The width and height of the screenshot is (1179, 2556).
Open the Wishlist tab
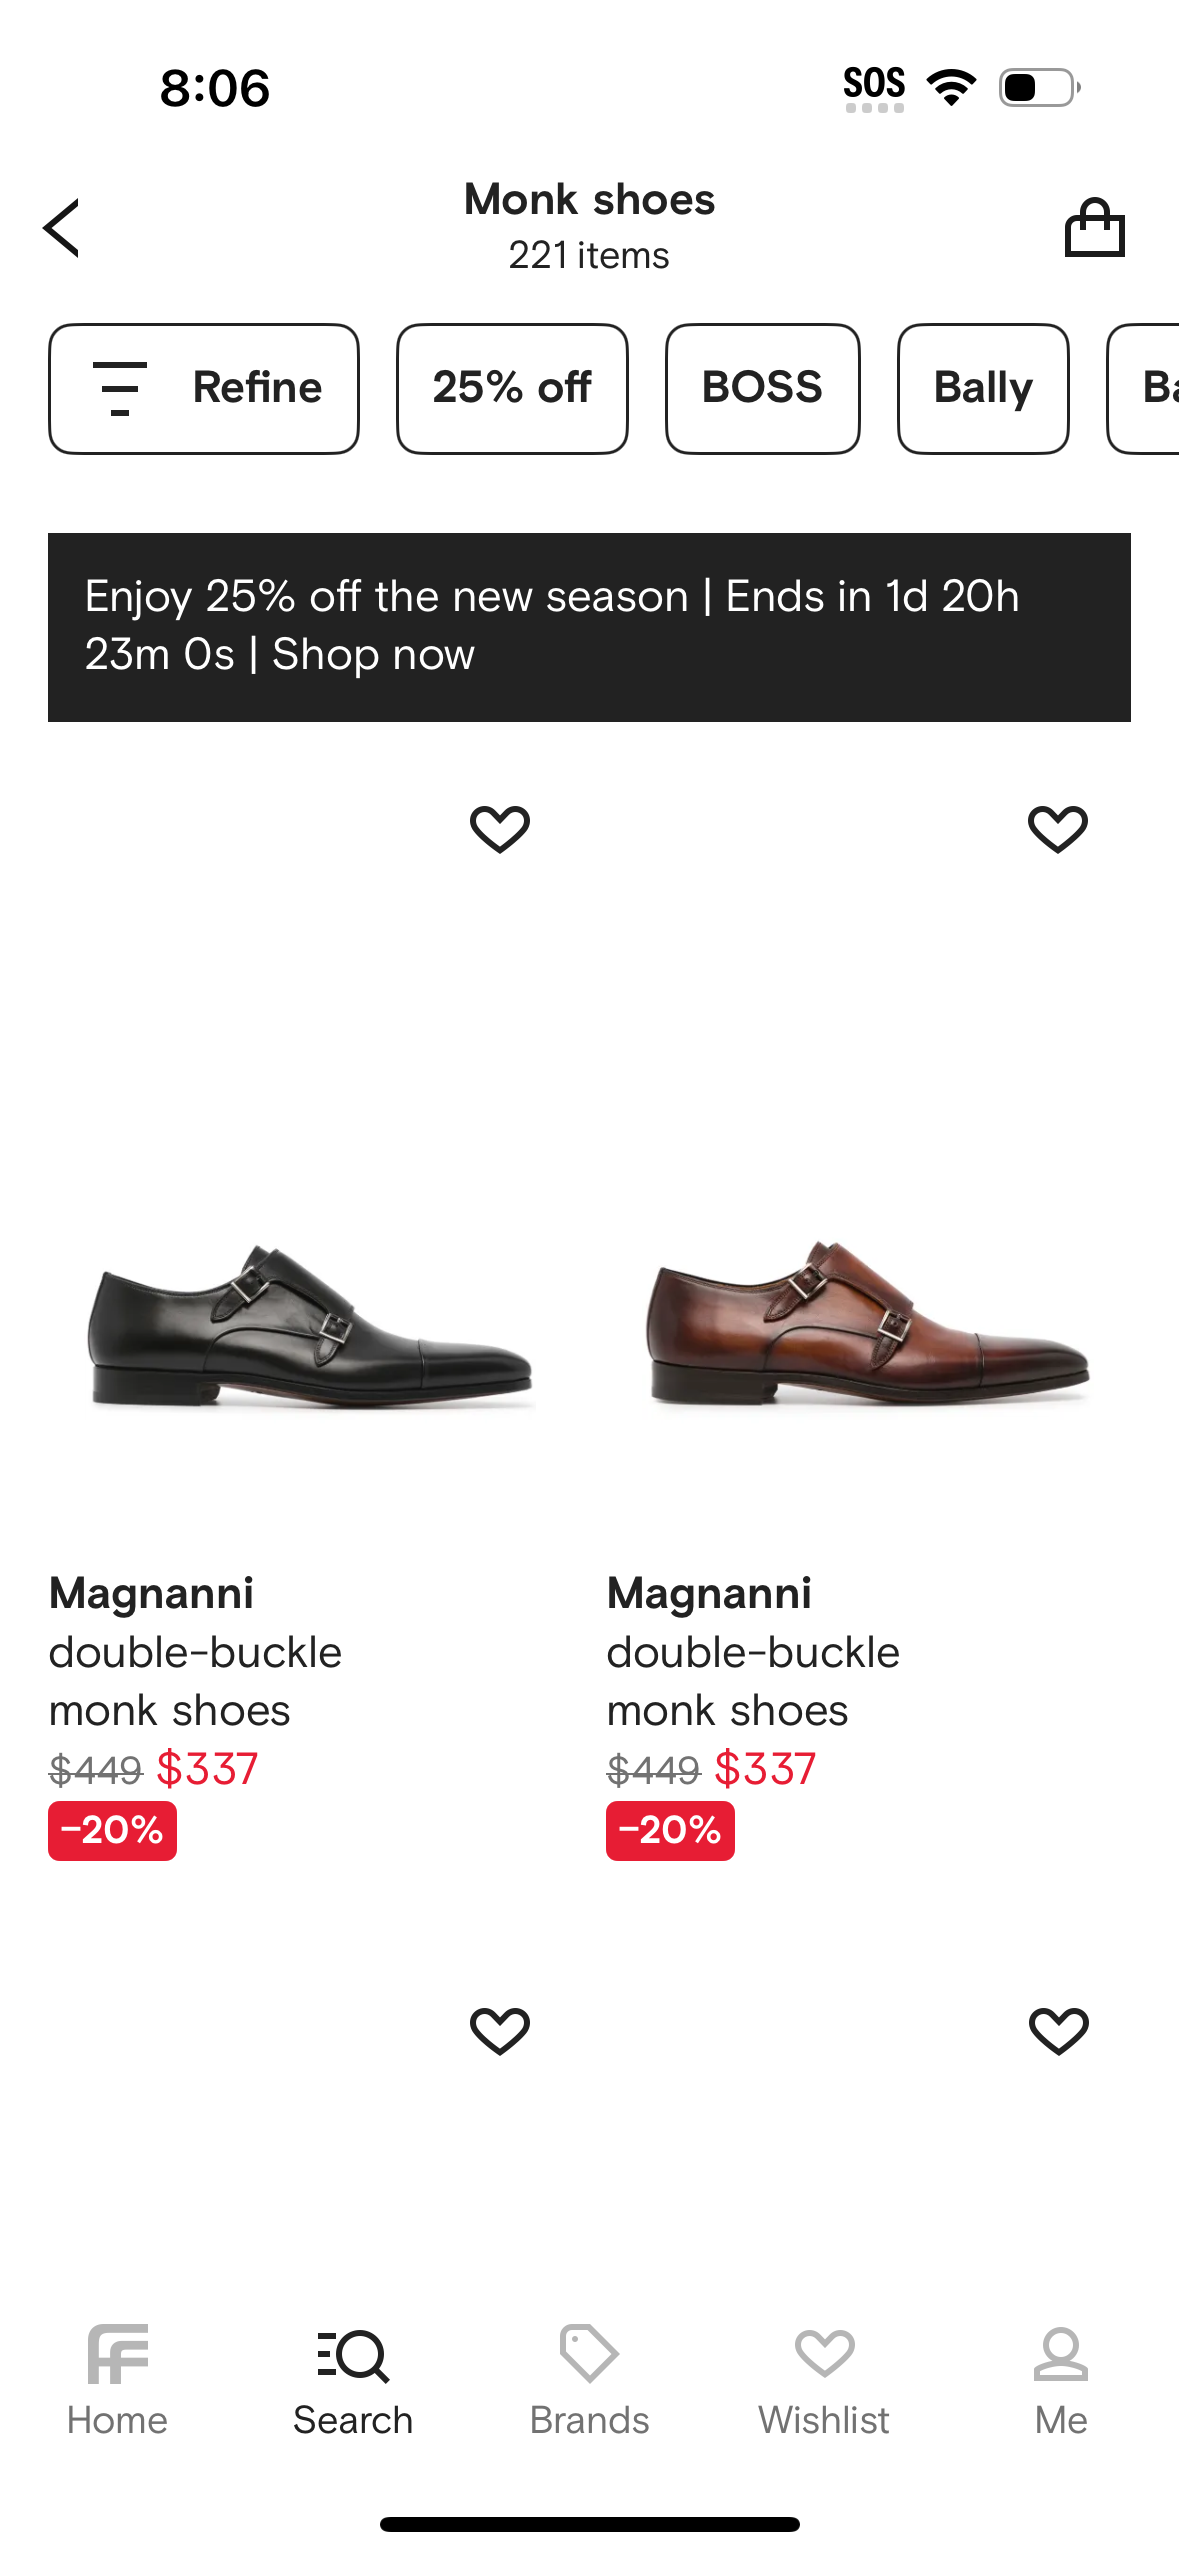824,2380
